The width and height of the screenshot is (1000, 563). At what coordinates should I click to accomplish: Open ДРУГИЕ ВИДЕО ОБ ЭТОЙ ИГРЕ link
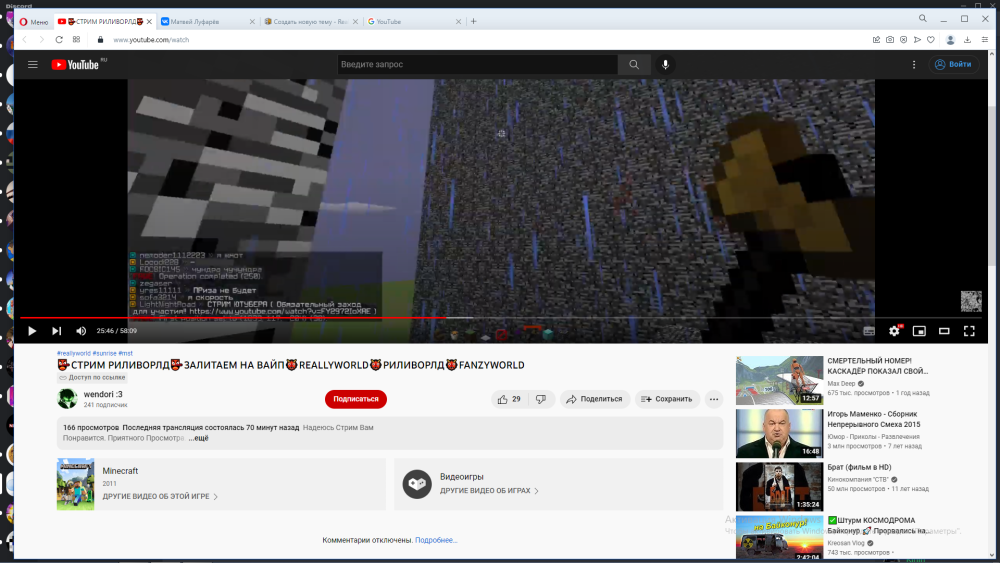(x=160, y=496)
